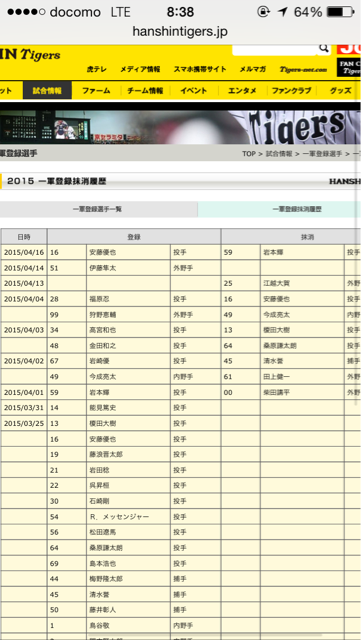Tap player R.メッセンジャー in row 54
This screenshot has height=640, width=361.
[119, 517]
